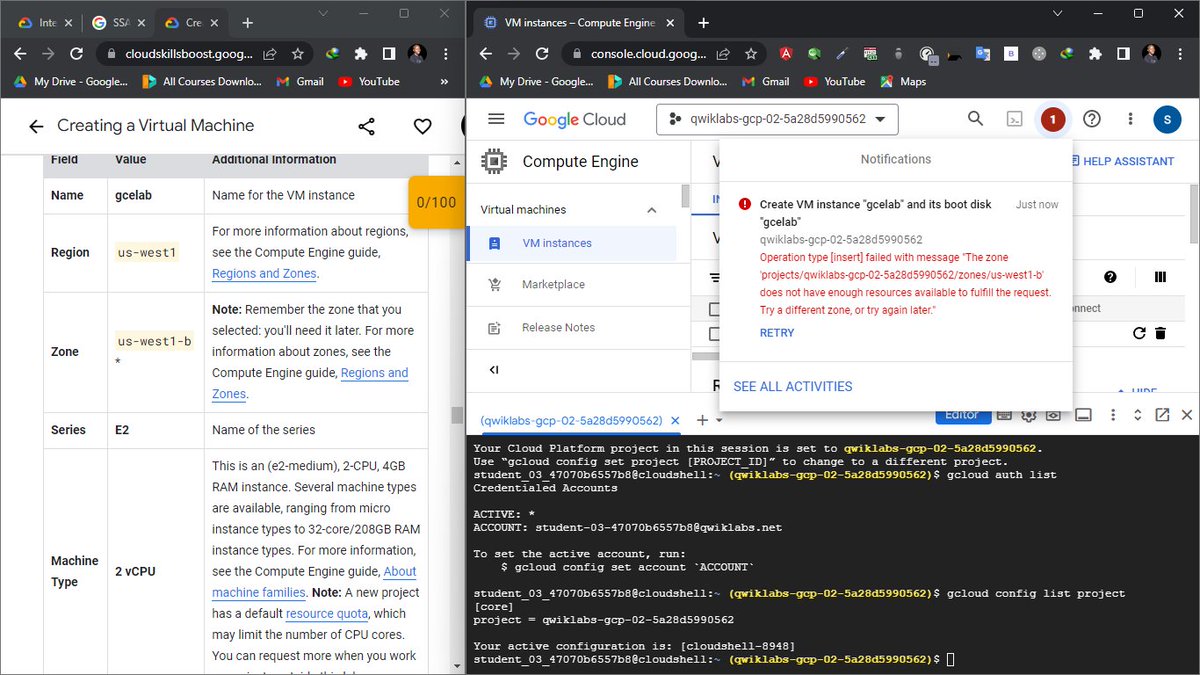1200x675 pixels.
Task: Close the Cloud Shell terminal panel
Action: [1187, 415]
